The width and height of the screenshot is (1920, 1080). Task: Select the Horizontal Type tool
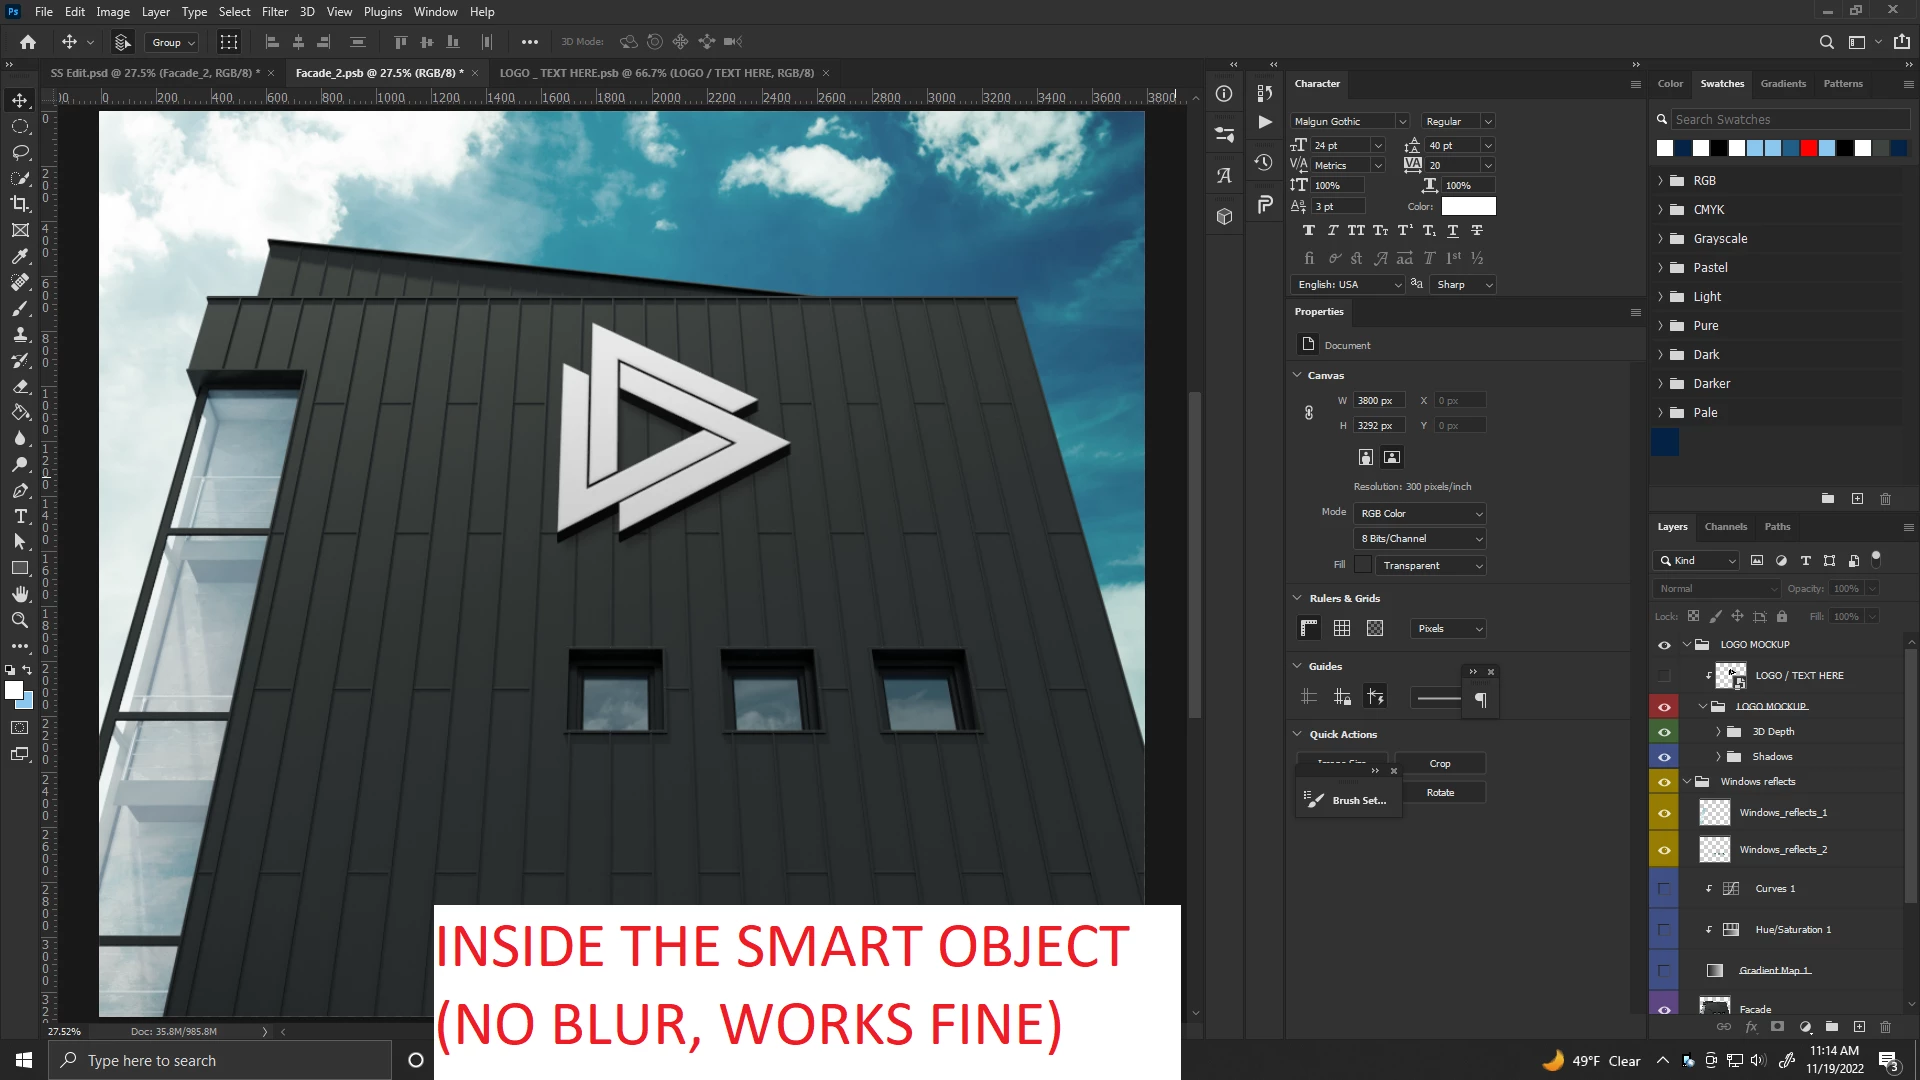coord(20,516)
